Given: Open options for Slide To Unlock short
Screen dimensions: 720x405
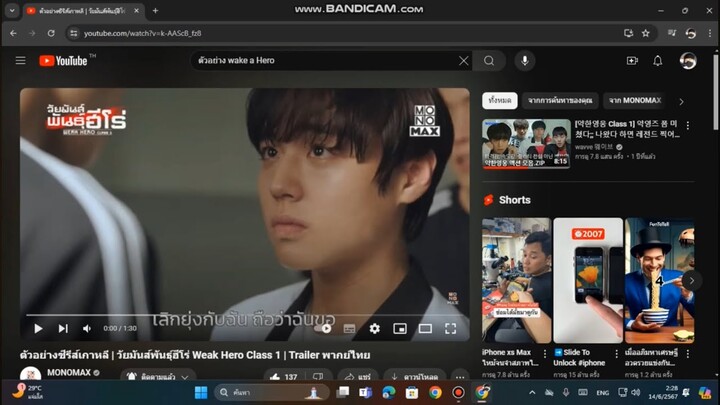Looking at the screenshot, I should pyautogui.click(x=616, y=354).
